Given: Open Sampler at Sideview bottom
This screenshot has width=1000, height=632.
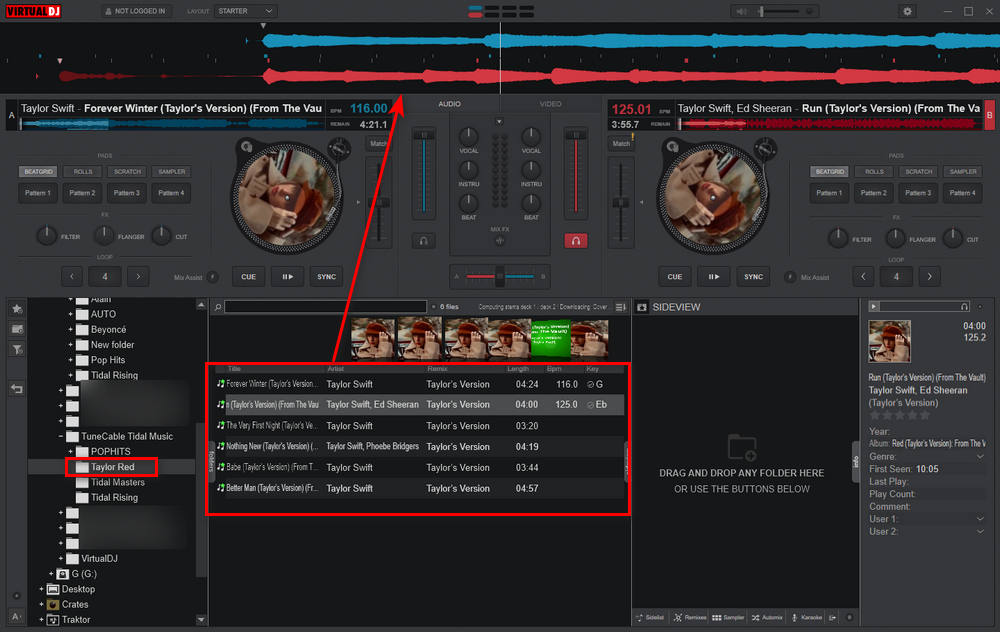Looking at the screenshot, I should click(x=728, y=617).
